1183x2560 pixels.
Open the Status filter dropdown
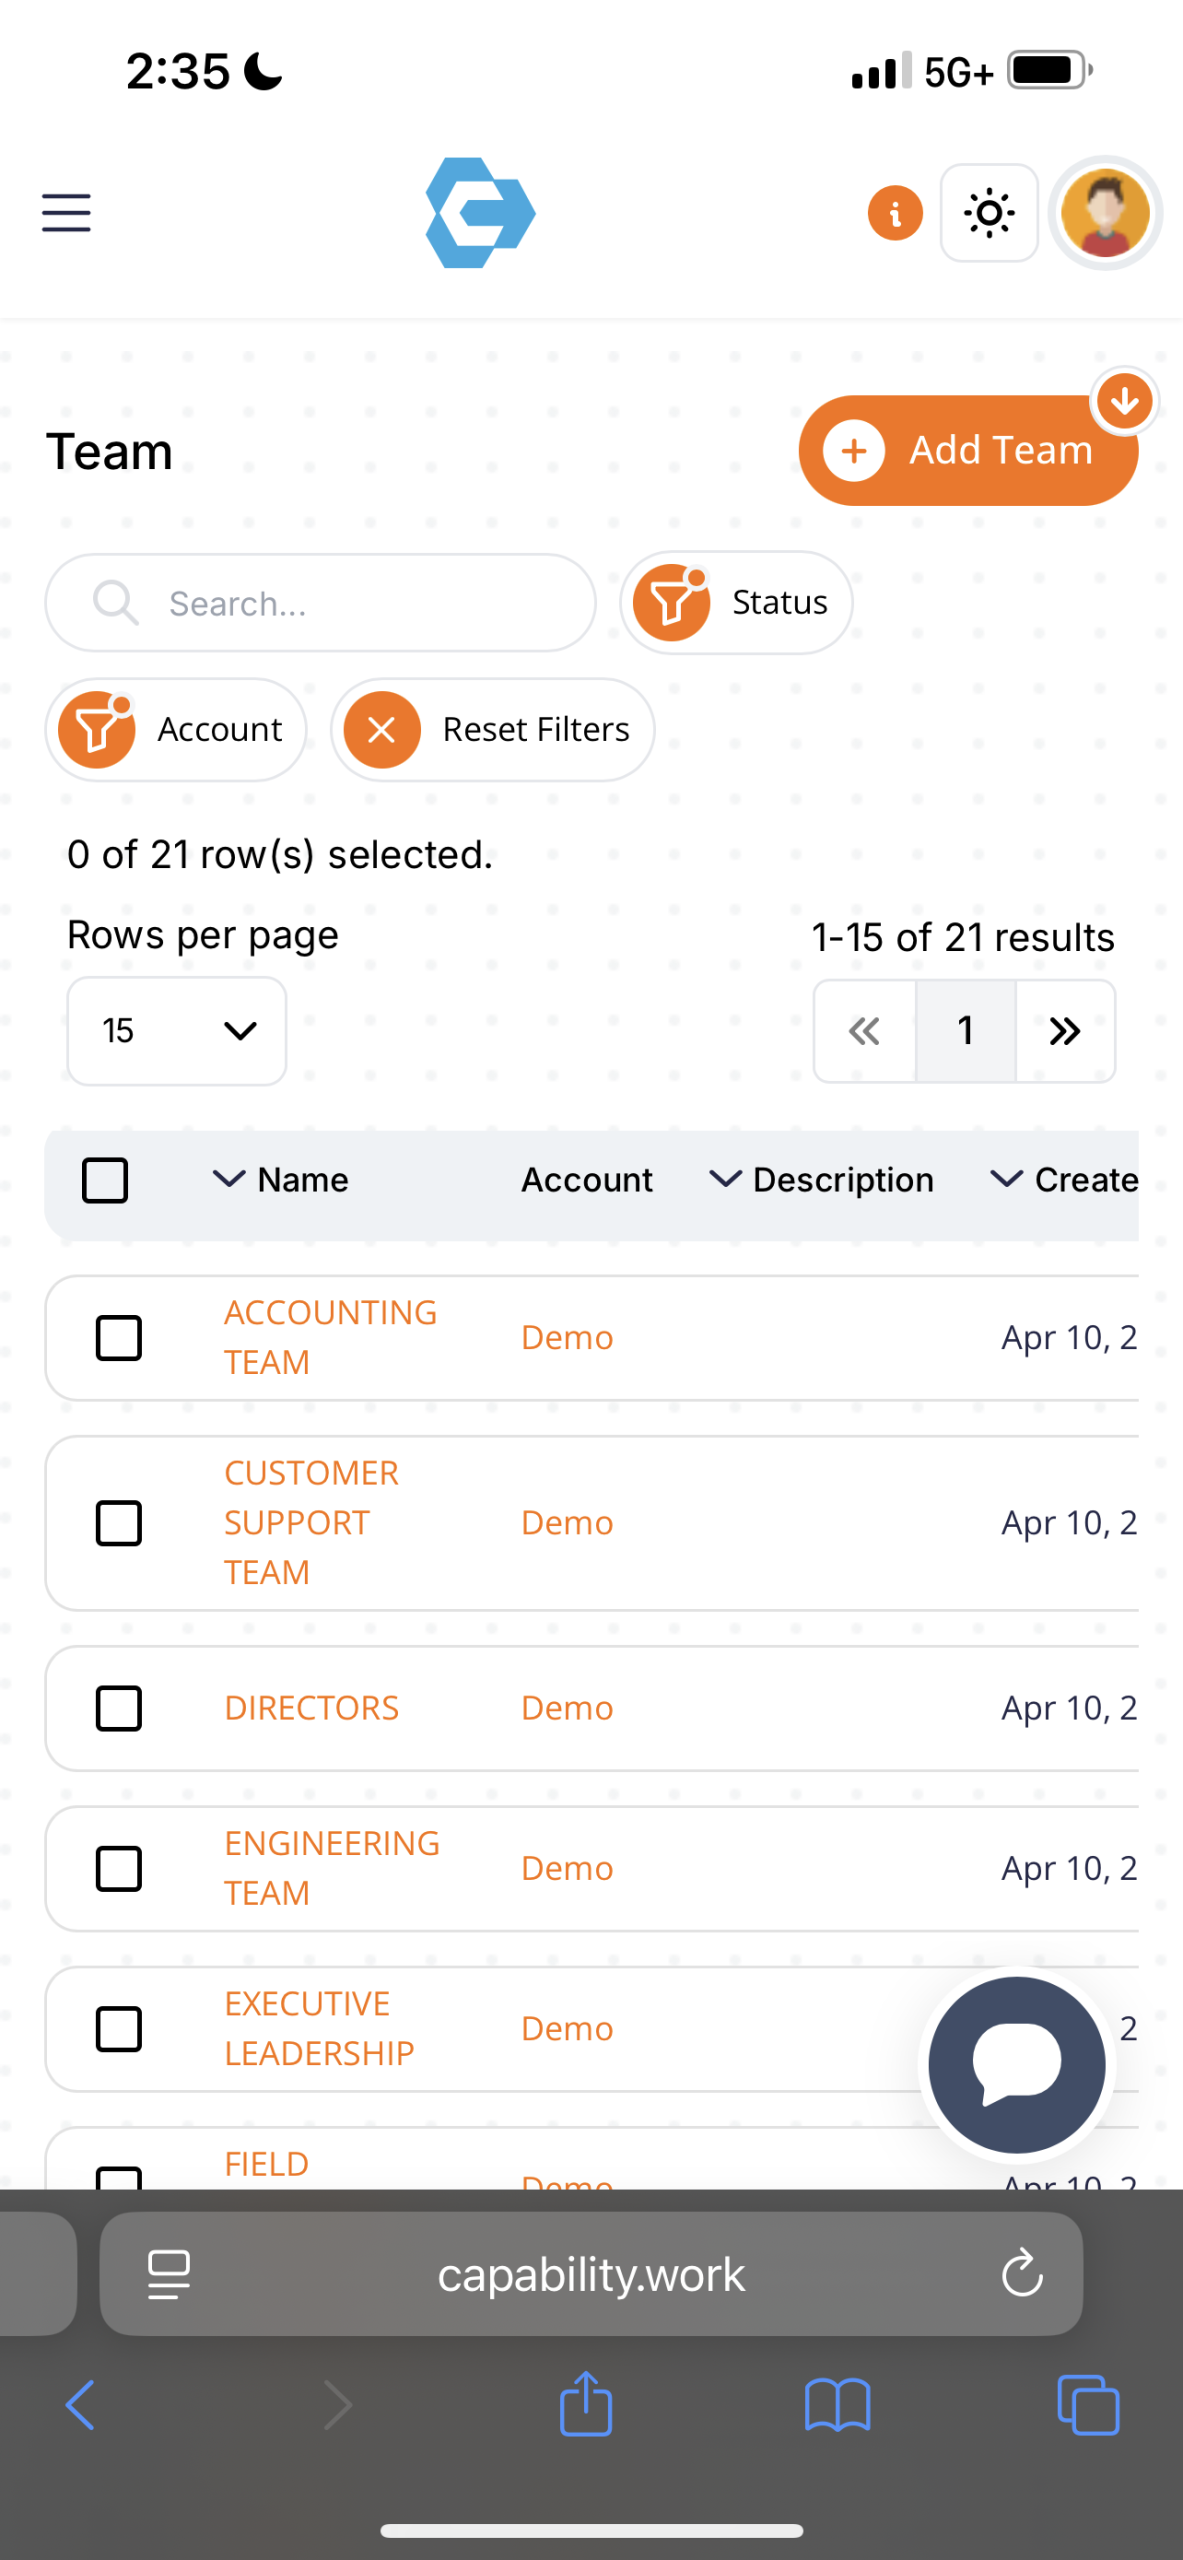(736, 603)
